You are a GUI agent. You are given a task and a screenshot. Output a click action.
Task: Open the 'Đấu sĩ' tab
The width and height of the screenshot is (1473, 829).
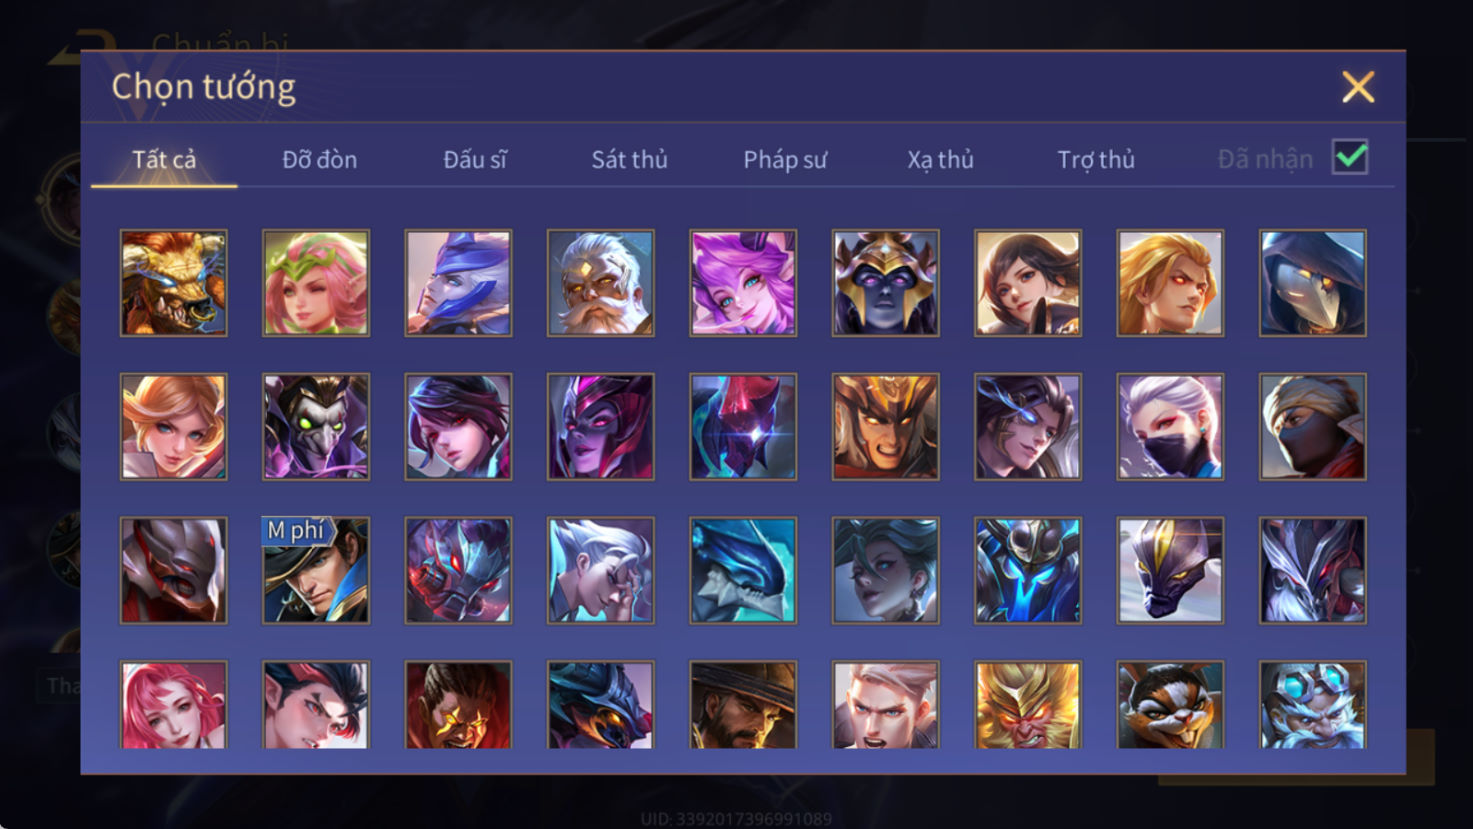(475, 159)
